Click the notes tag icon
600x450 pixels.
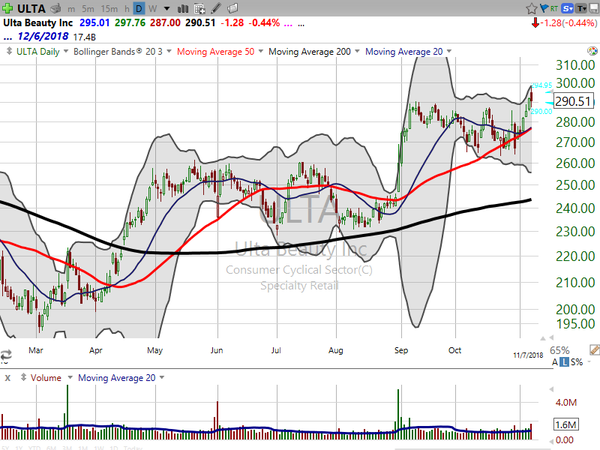click(x=232, y=8)
